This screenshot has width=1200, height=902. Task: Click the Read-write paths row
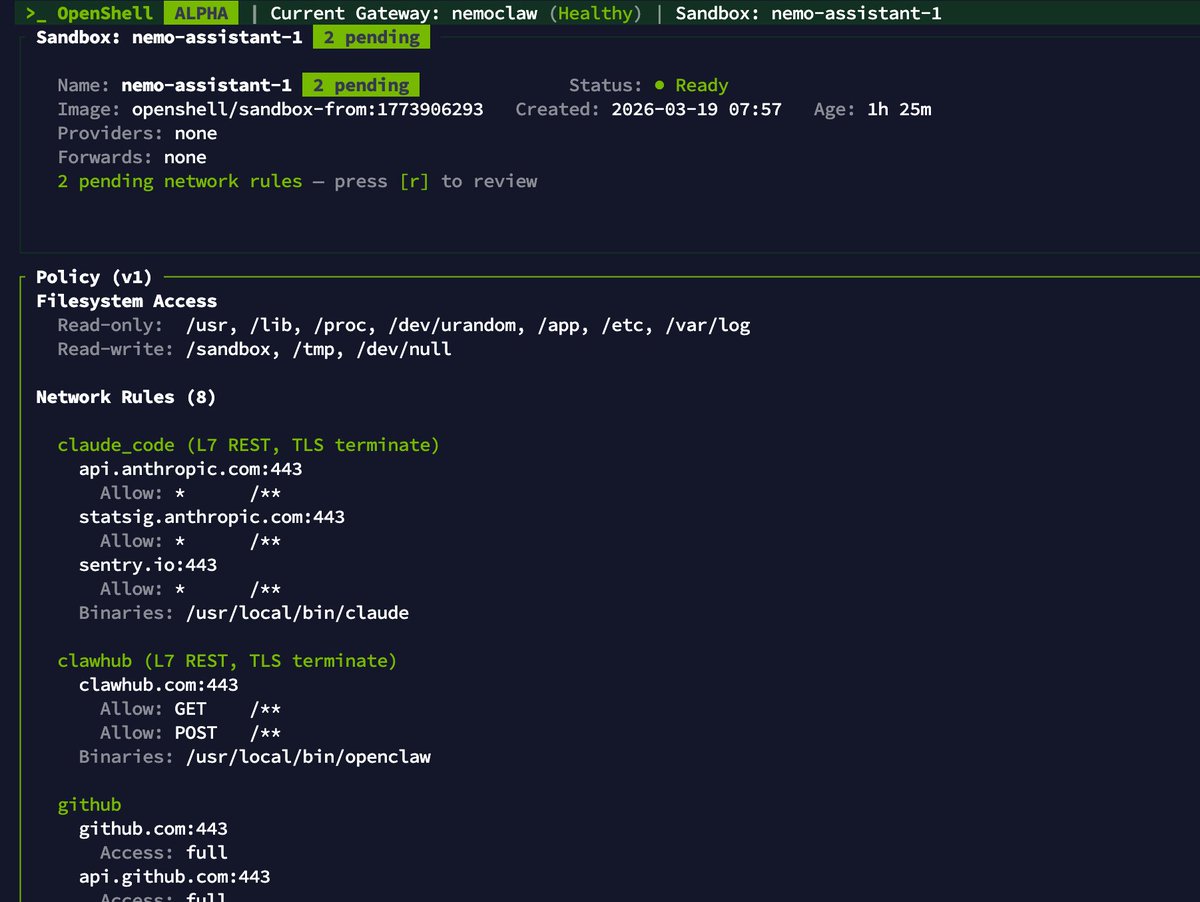pos(255,349)
